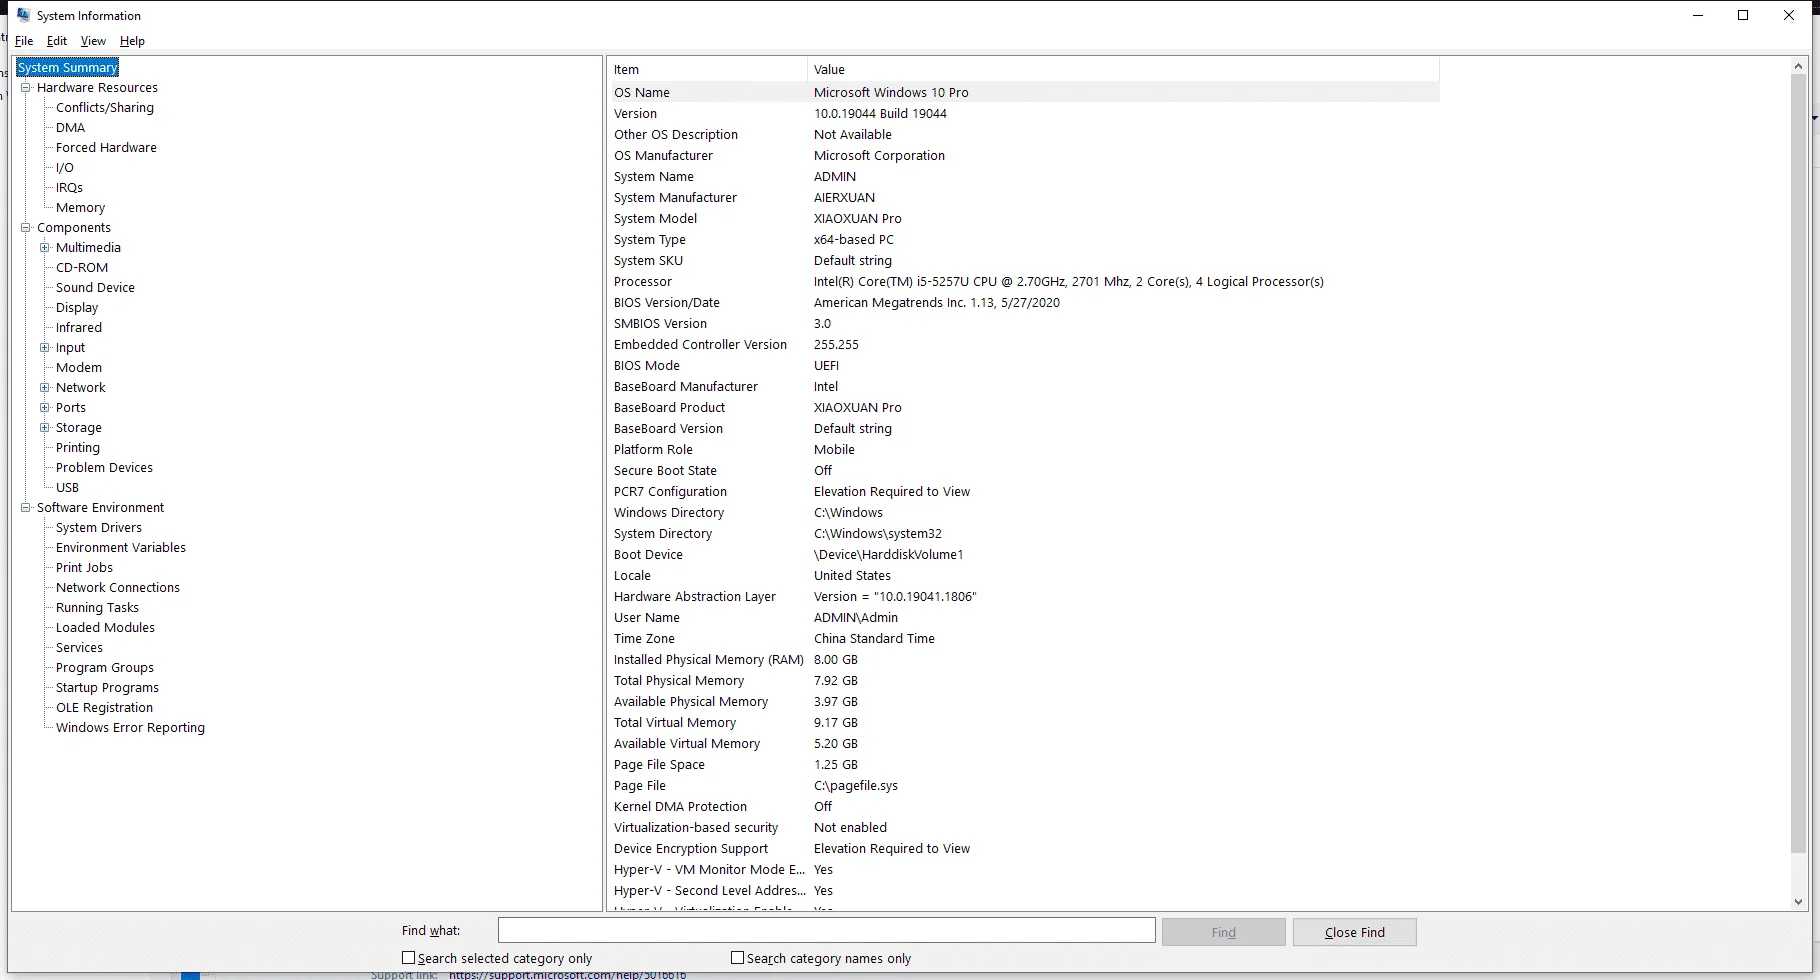Select USB tree item
1820x980 pixels.
pyautogui.click(x=67, y=488)
